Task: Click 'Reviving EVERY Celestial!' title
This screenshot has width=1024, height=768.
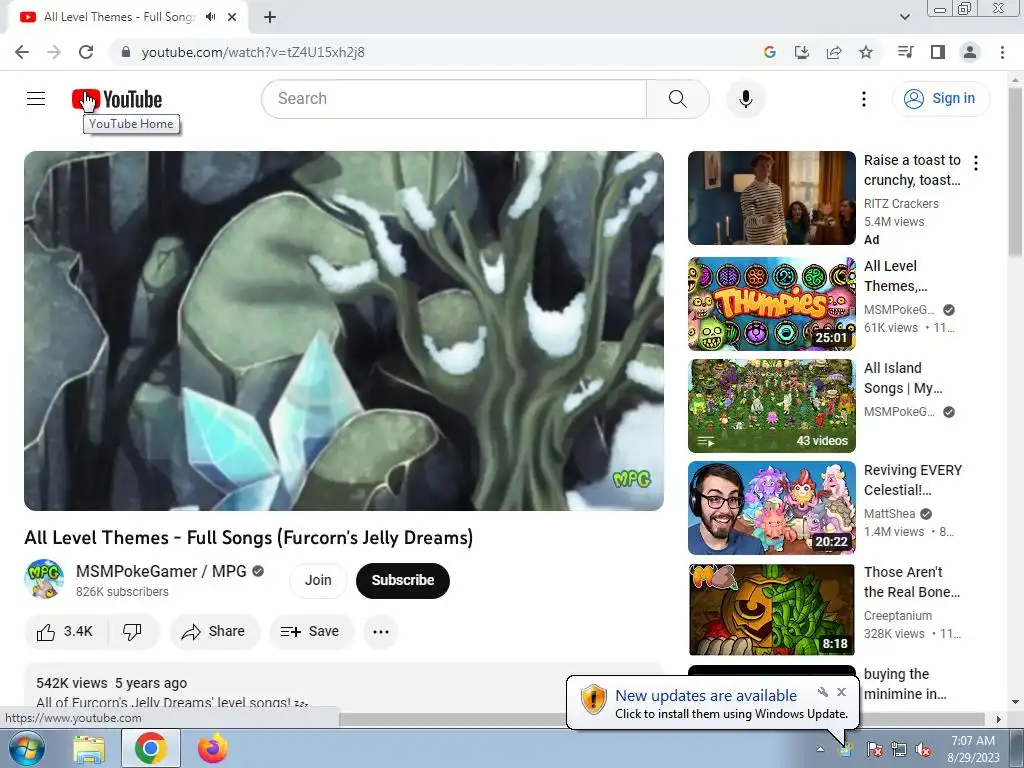Action: [x=913, y=480]
